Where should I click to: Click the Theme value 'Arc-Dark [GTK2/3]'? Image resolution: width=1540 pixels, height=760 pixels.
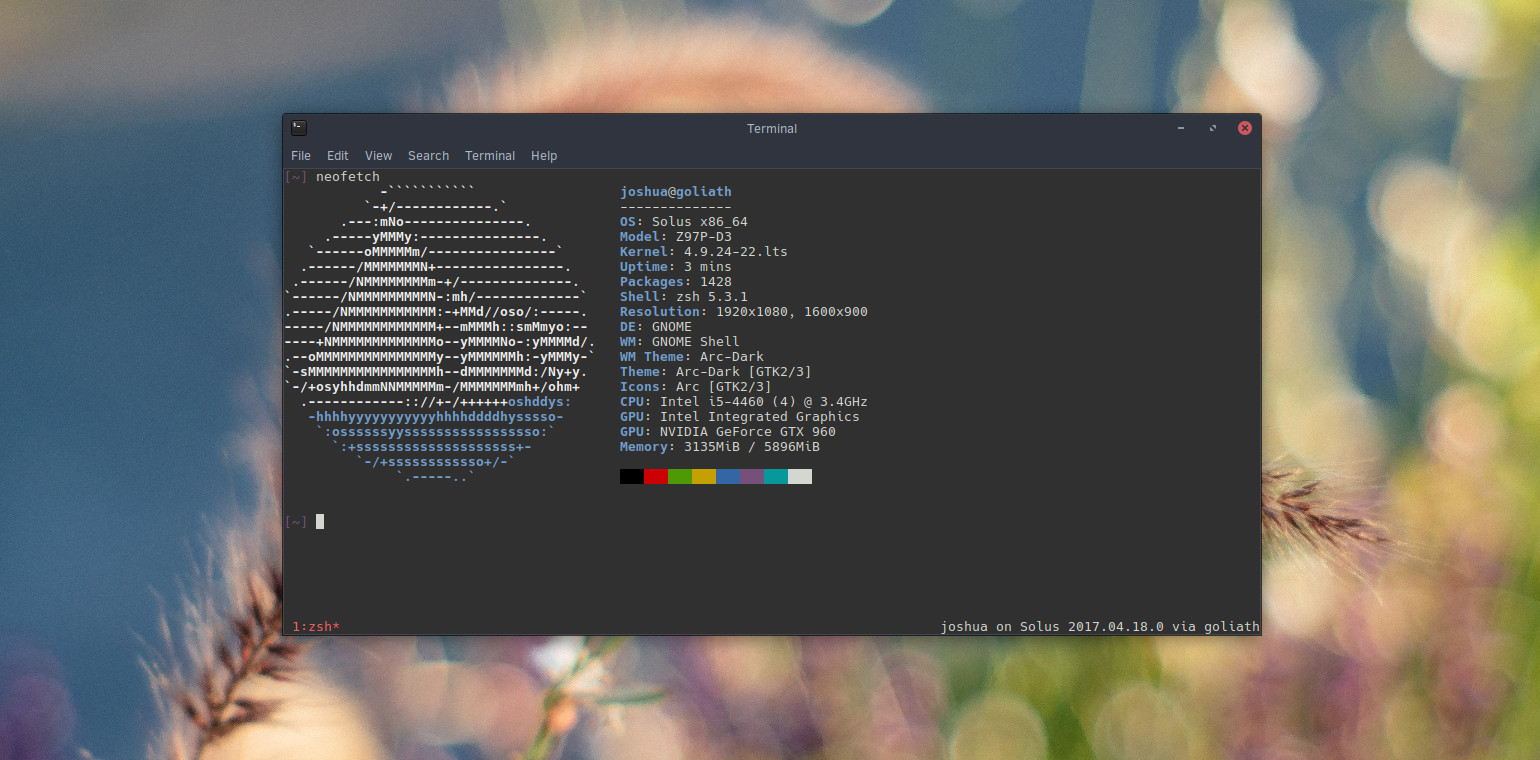pyautogui.click(x=744, y=372)
